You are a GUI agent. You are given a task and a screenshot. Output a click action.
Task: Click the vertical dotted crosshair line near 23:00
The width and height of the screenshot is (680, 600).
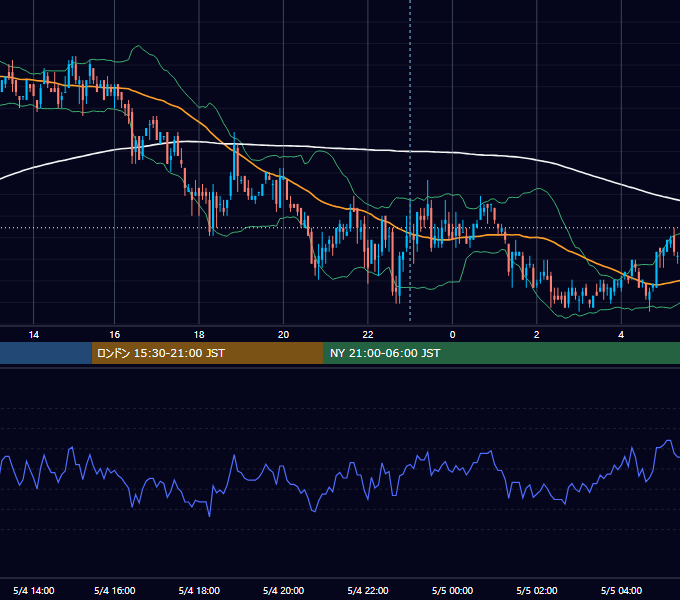pyautogui.click(x=410, y=160)
